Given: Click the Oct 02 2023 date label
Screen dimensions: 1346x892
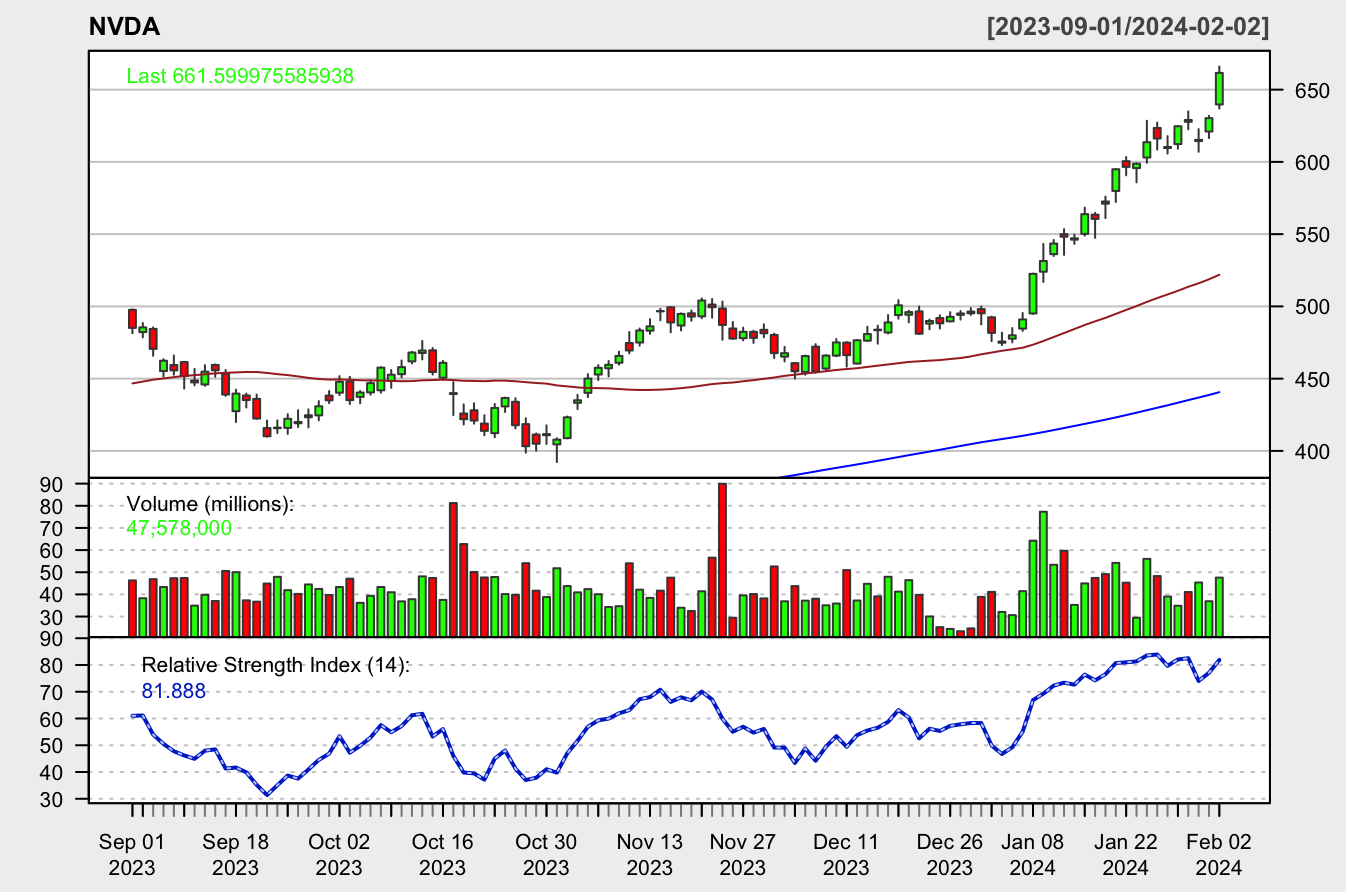Looking at the screenshot, I should coord(340,853).
